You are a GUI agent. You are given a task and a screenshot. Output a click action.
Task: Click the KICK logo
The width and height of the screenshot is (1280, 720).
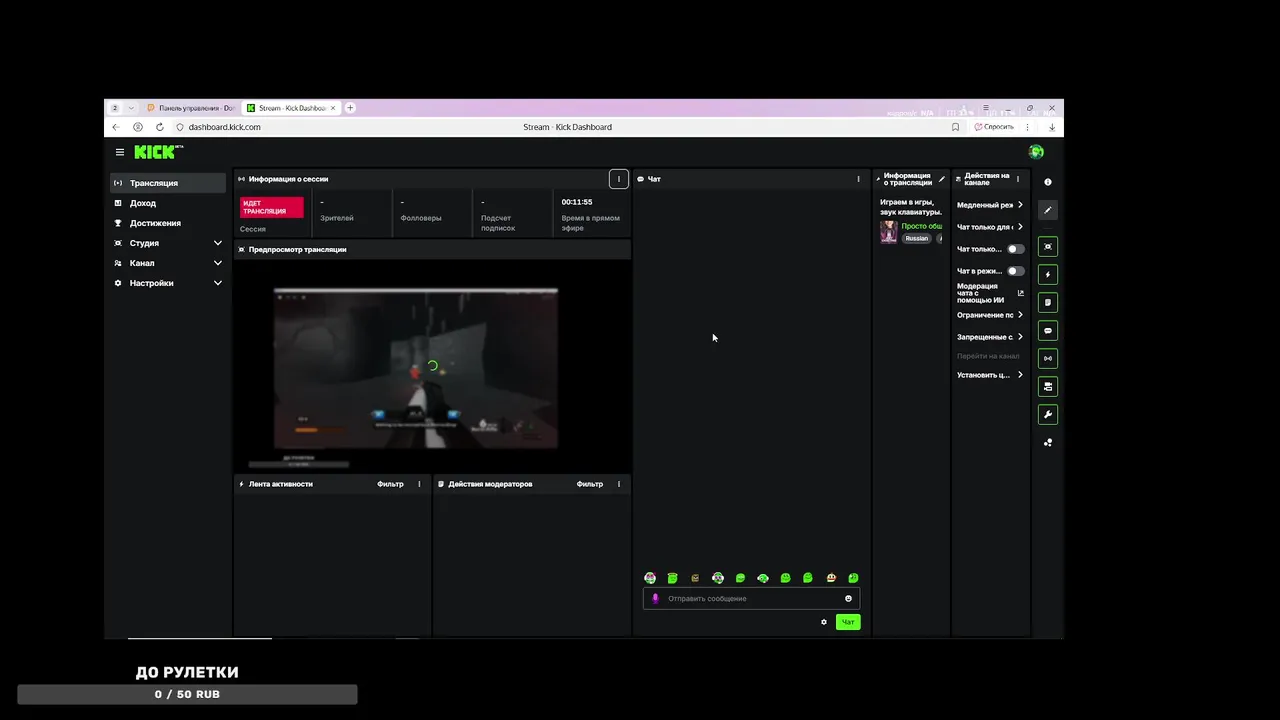click(159, 152)
